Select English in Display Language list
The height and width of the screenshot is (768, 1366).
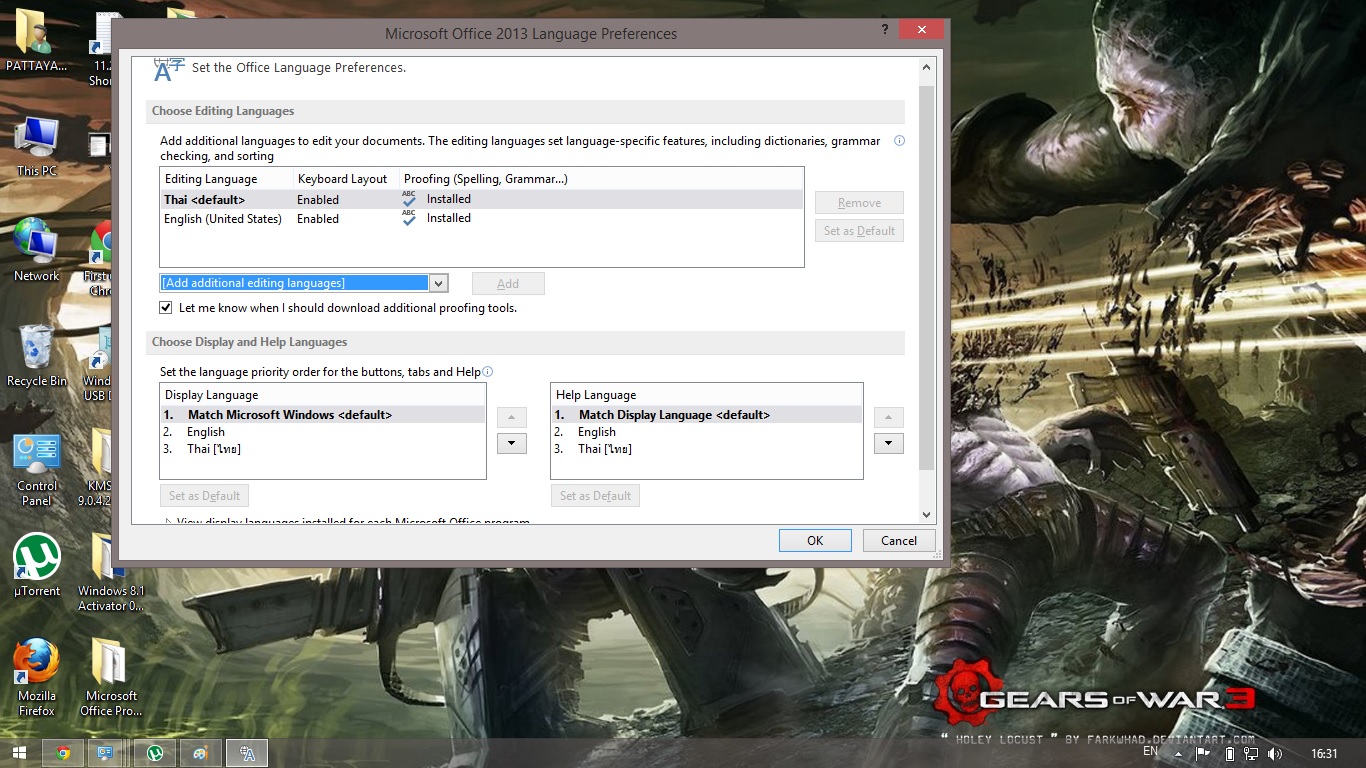click(323, 432)
